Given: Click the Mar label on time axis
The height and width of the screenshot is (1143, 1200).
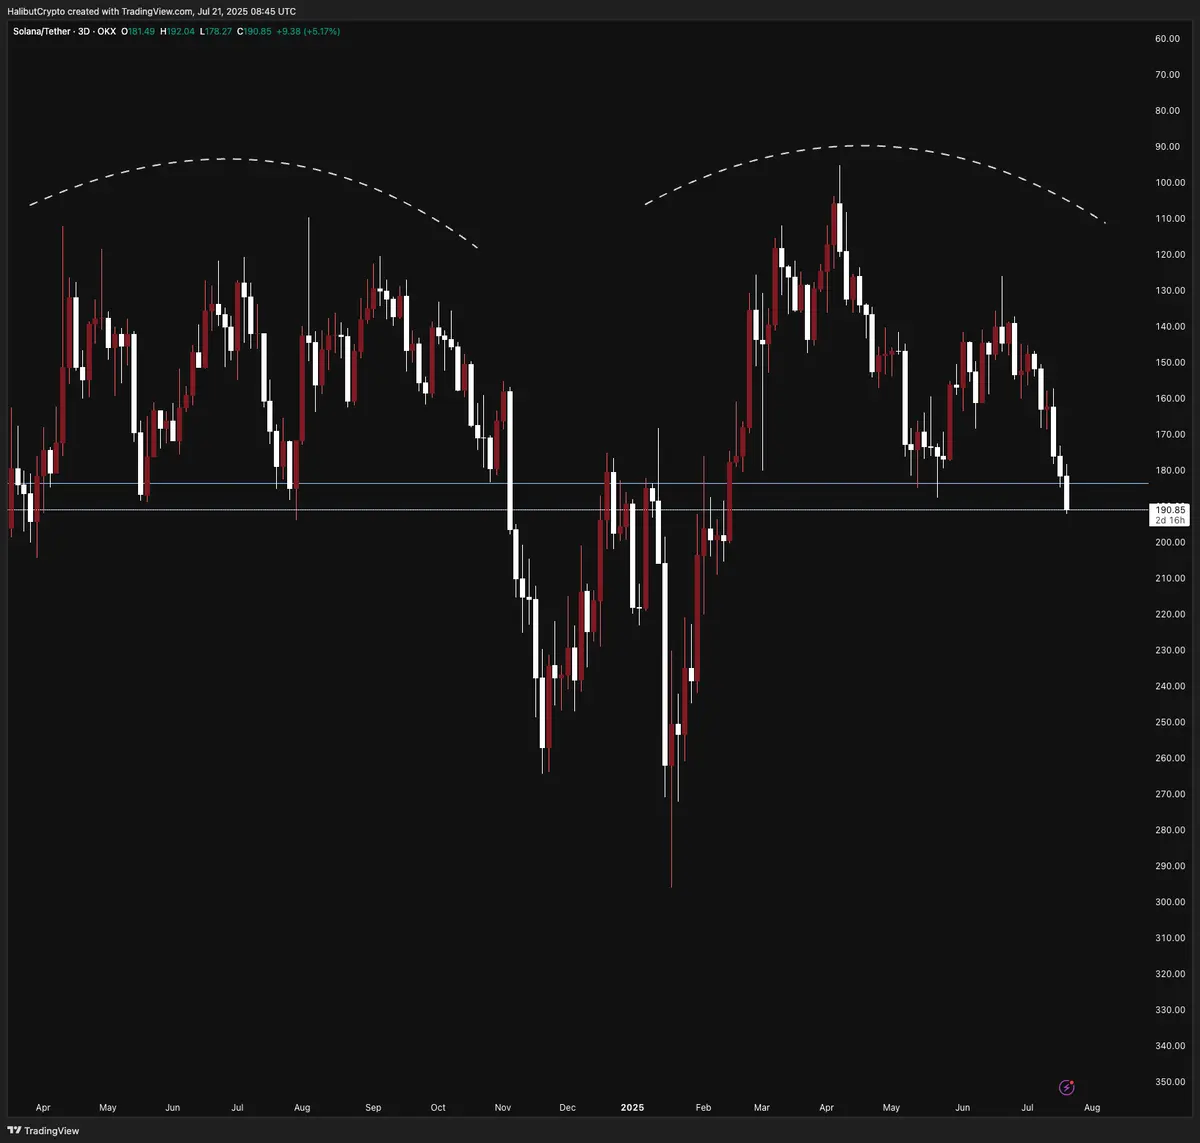Looking at the screenshot, I should click(762, 1108).
